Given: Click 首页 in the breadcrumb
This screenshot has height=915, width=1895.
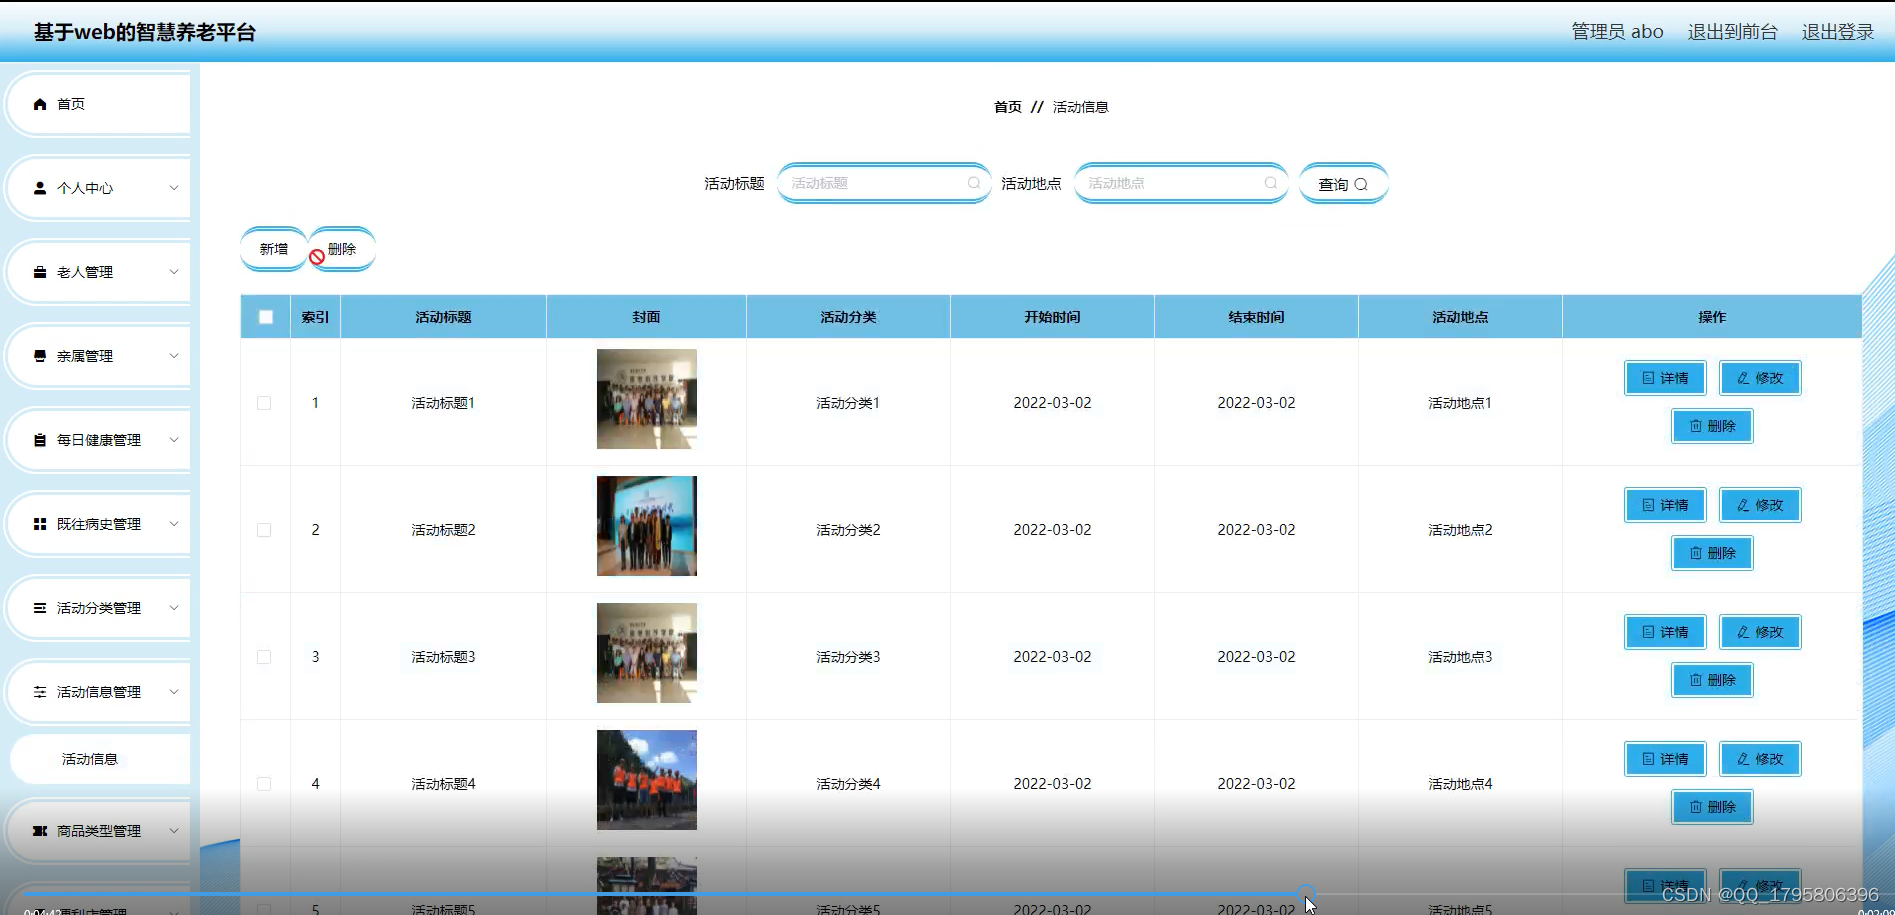Looking at the screenshot, I should pos(1008,107).
